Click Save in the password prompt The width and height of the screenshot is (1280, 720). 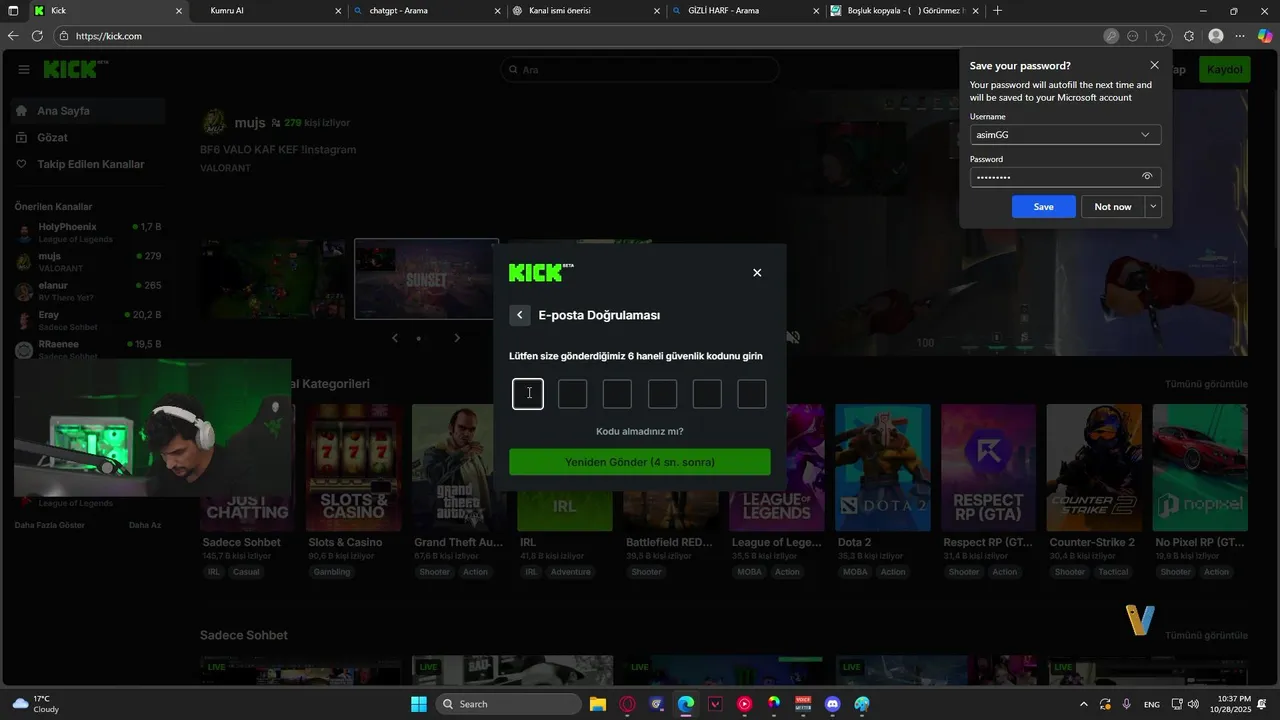(1043, 207)
